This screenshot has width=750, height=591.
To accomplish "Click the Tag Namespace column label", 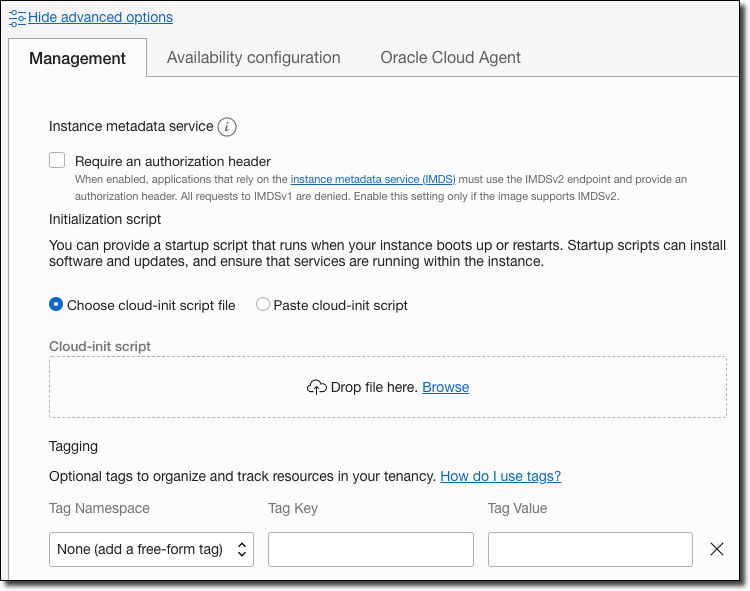I will pos(99,508).
